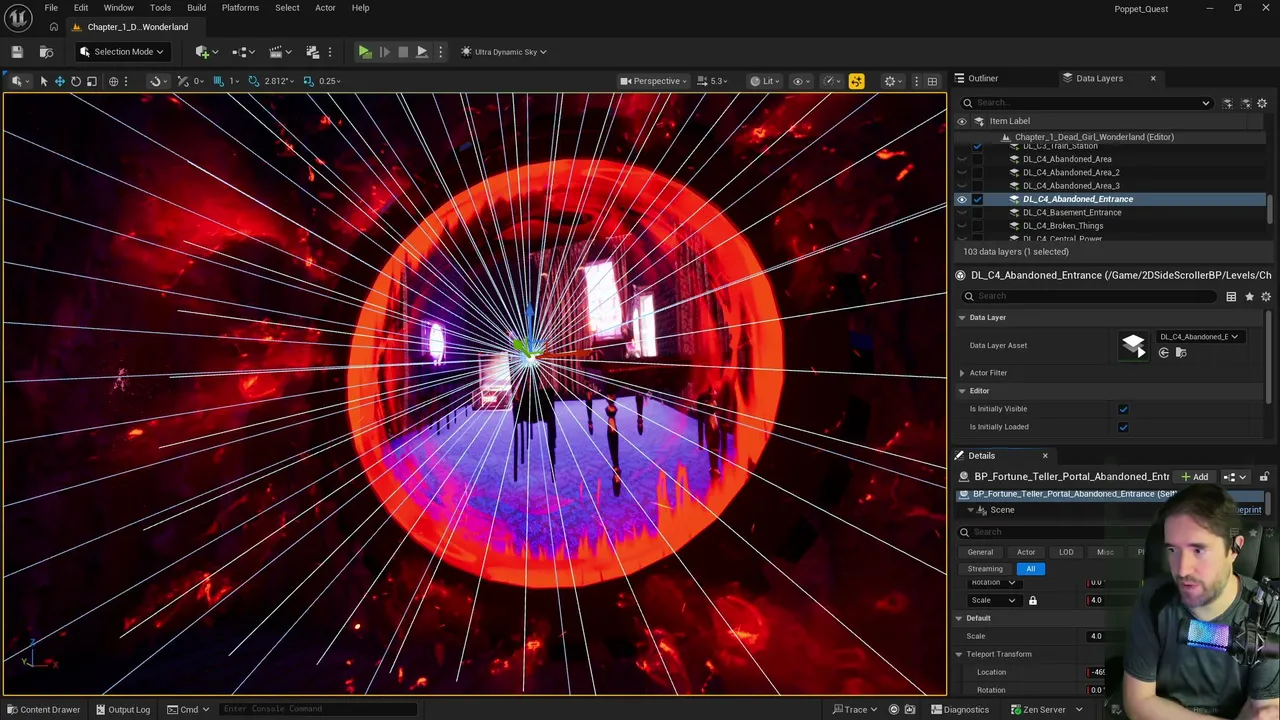Open the Lit view mode dropdown
This screenshot has height=720, width=1280.
(765, 81)
